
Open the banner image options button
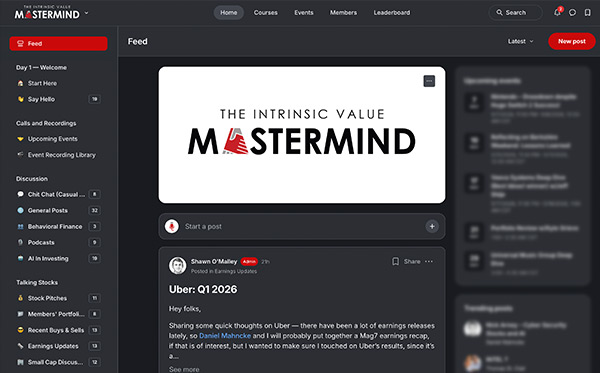point(429,81)
